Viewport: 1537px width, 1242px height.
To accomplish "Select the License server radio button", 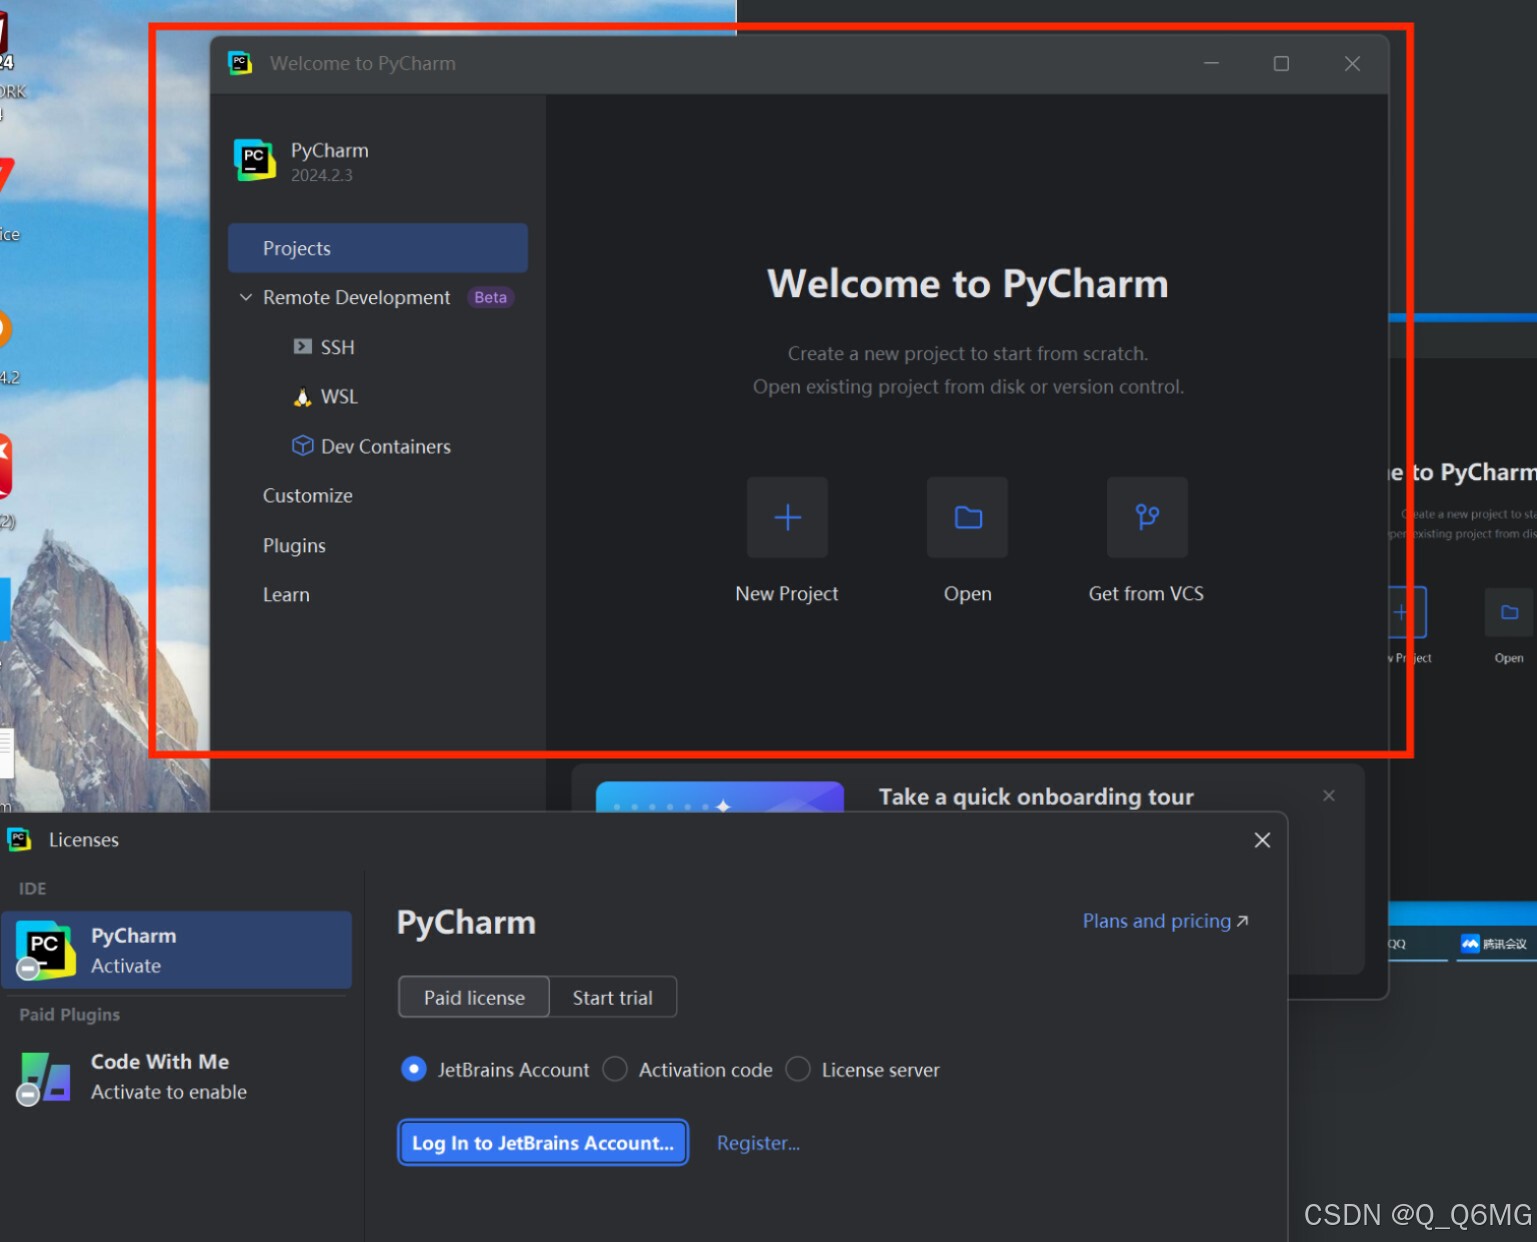I will [x=798, y=1069].
